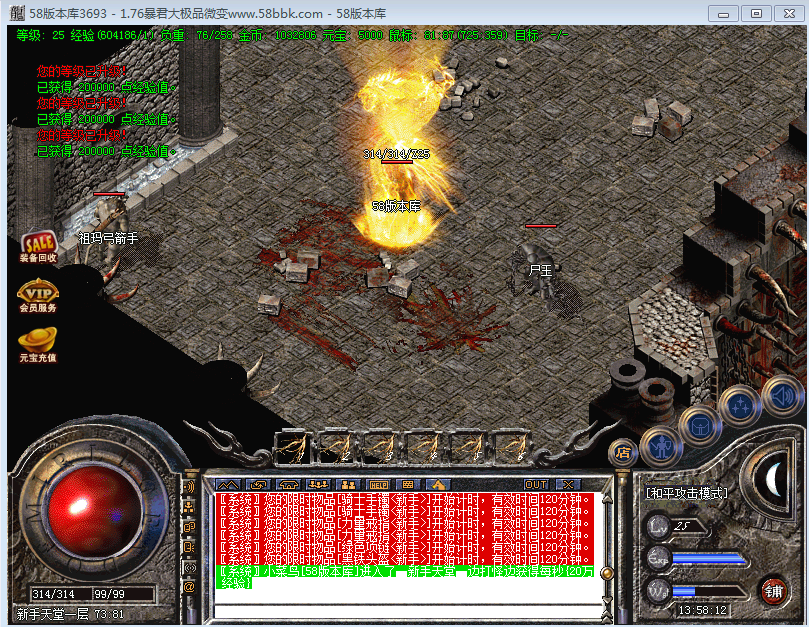Click the keyboard grid icon in chat toolbar
The width and height of the screenshot is (809, 627).
408,485
